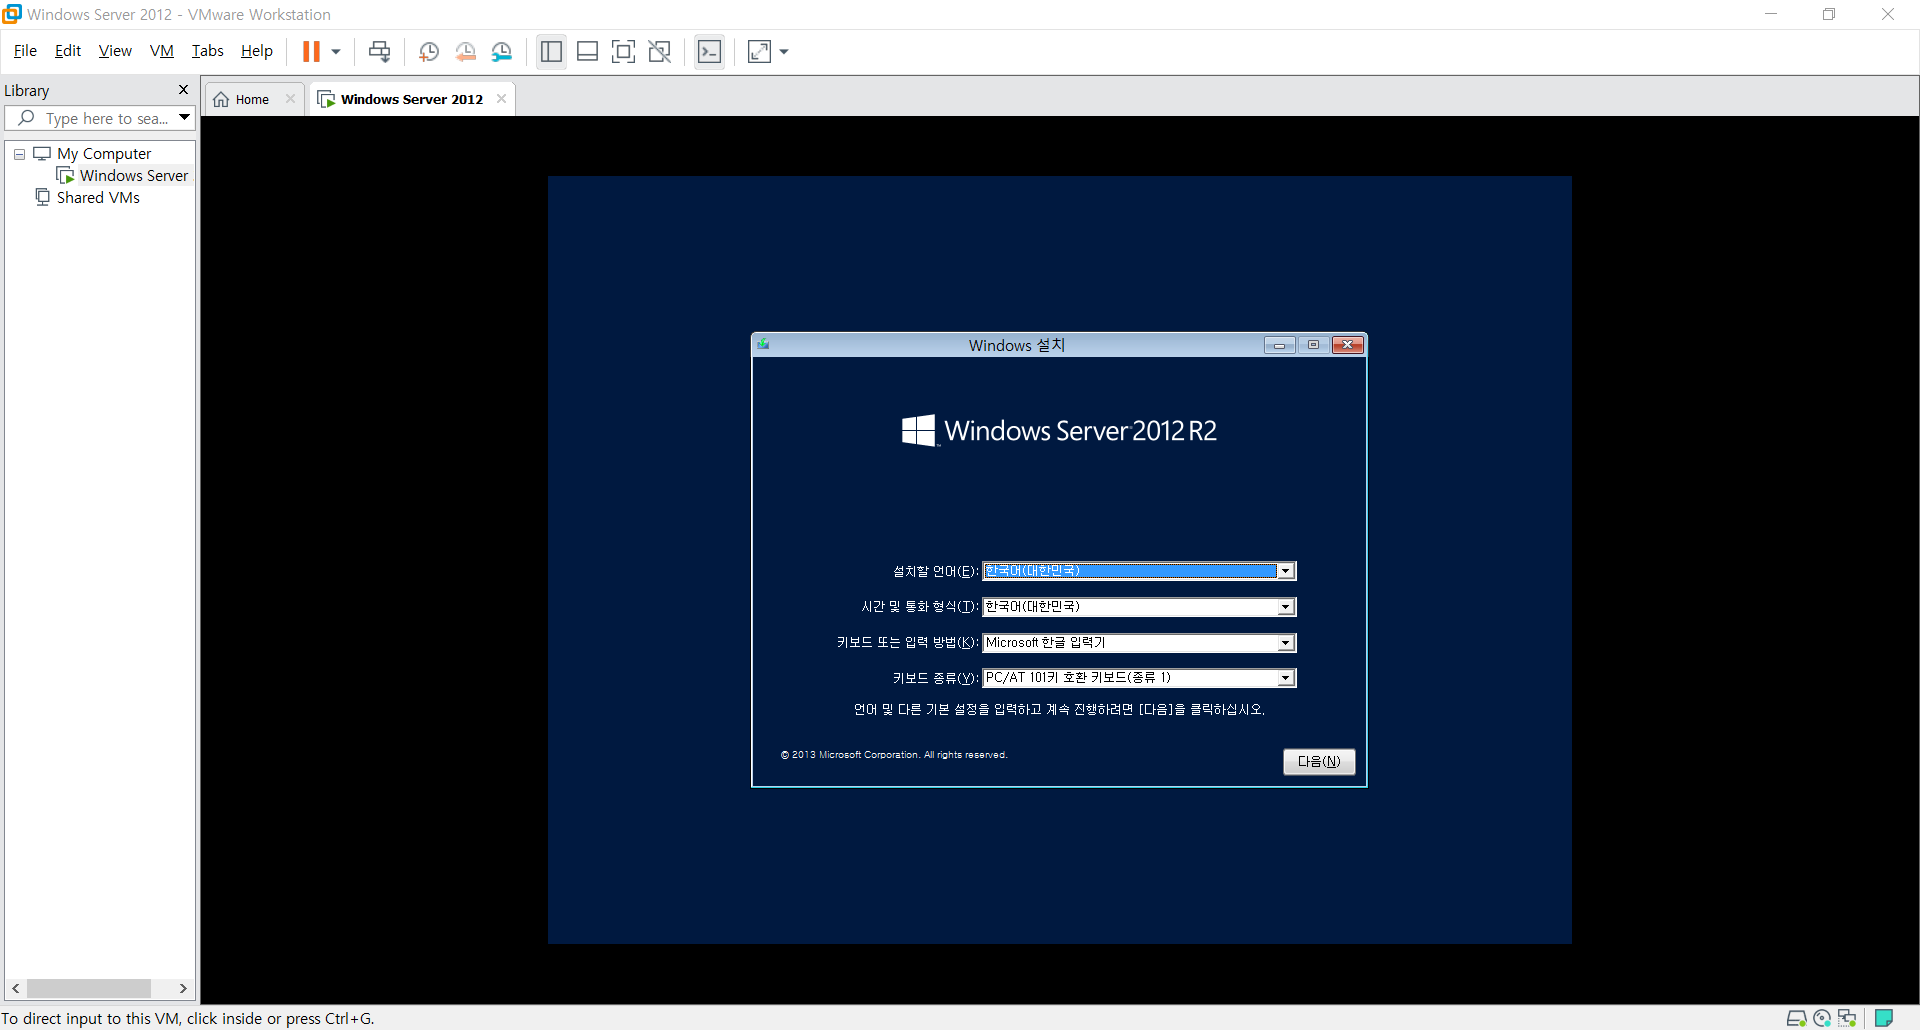The width and height of the screenshot is (1920, 1030).
Task: Toggle the thumbnail bar view
Action: (588, 52)
